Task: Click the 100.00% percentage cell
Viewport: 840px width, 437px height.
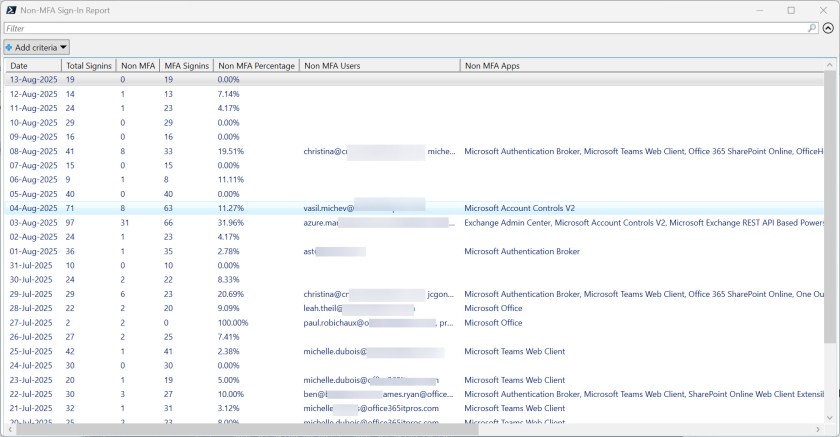Action: pyautogui.click(x=233, y=323)
